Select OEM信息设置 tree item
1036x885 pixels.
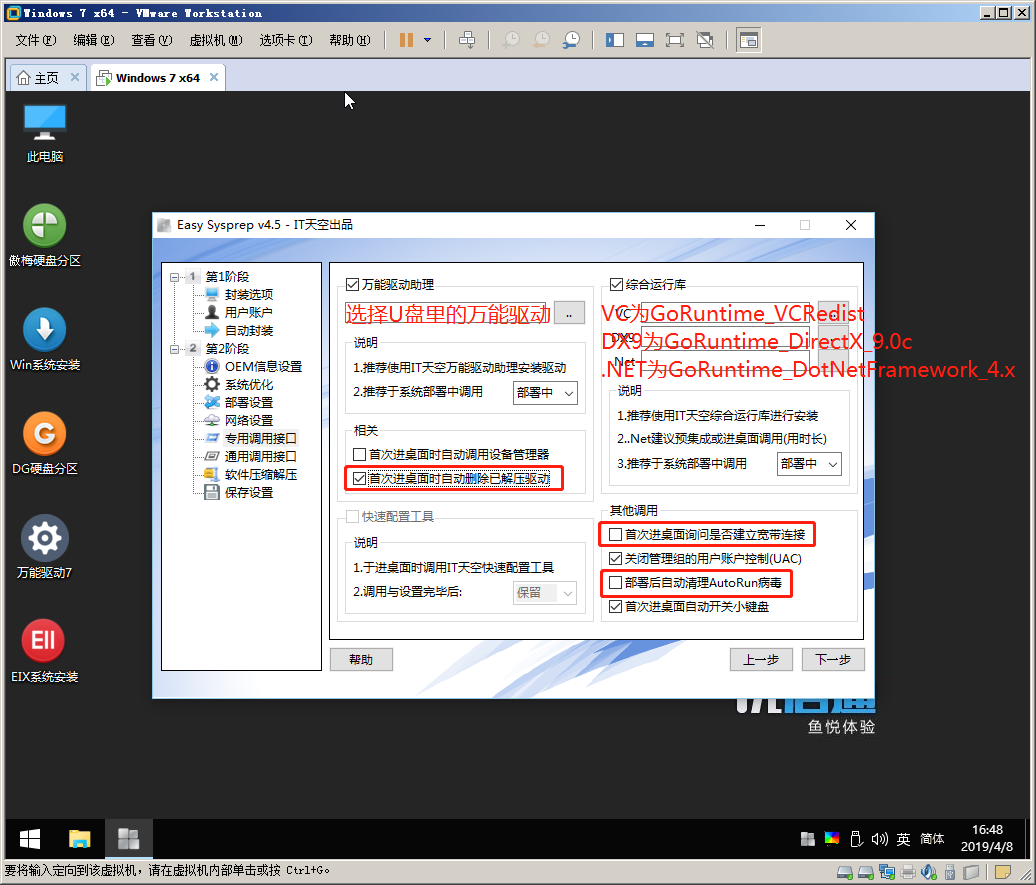point(263,367)
